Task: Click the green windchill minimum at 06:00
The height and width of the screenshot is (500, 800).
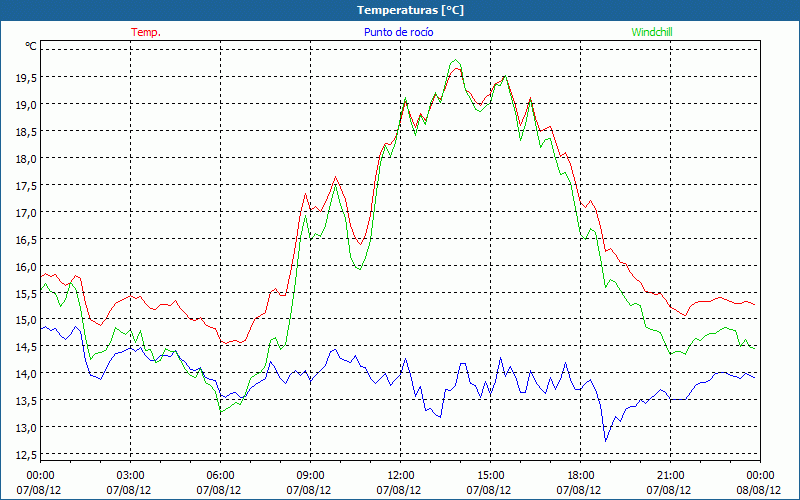Action: pos(220,412)
